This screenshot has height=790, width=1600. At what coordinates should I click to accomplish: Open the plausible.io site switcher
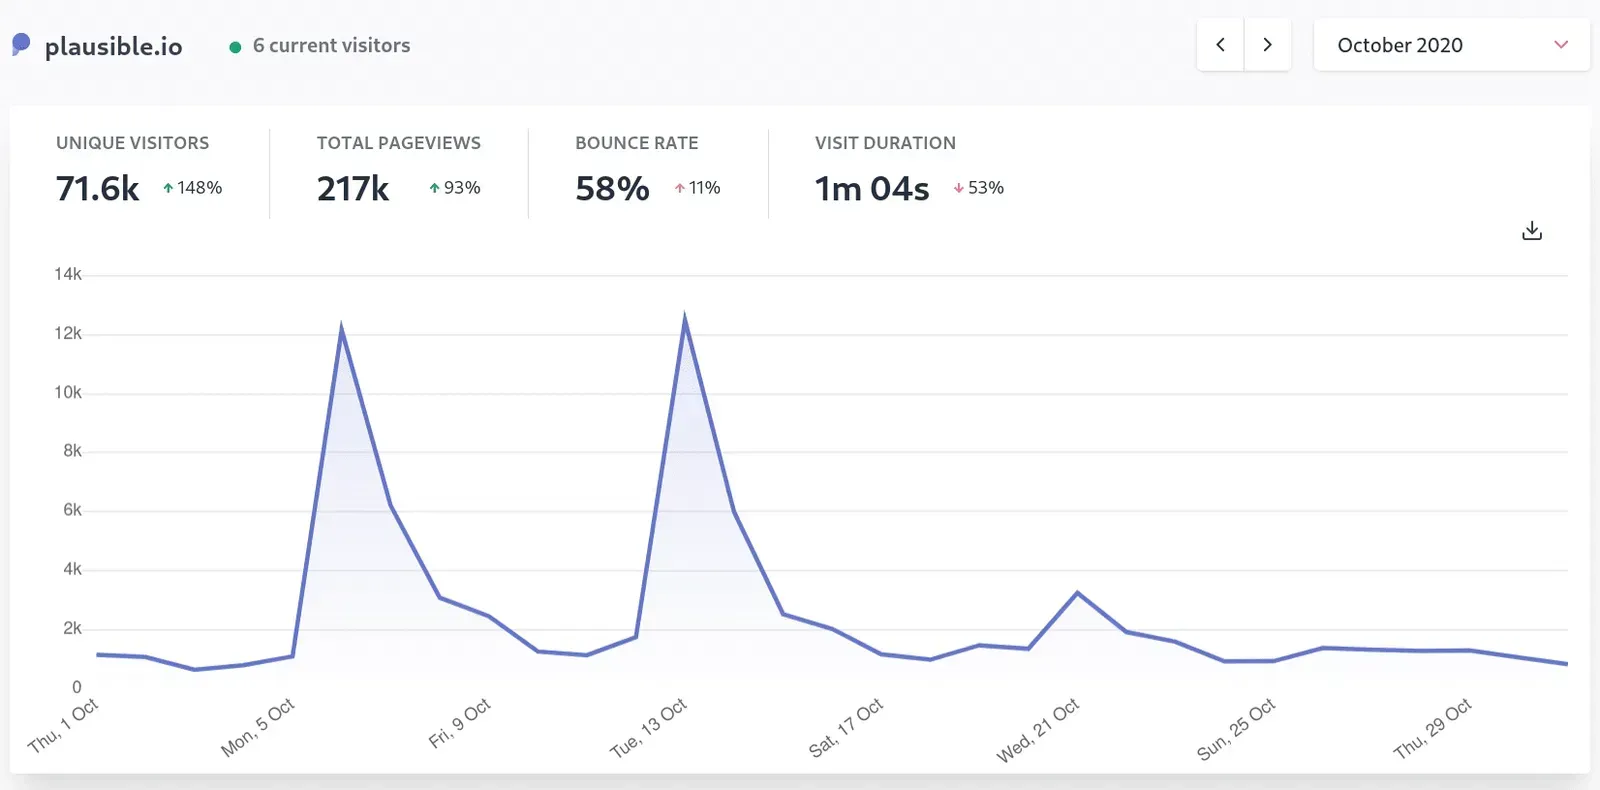click(113, 46)
